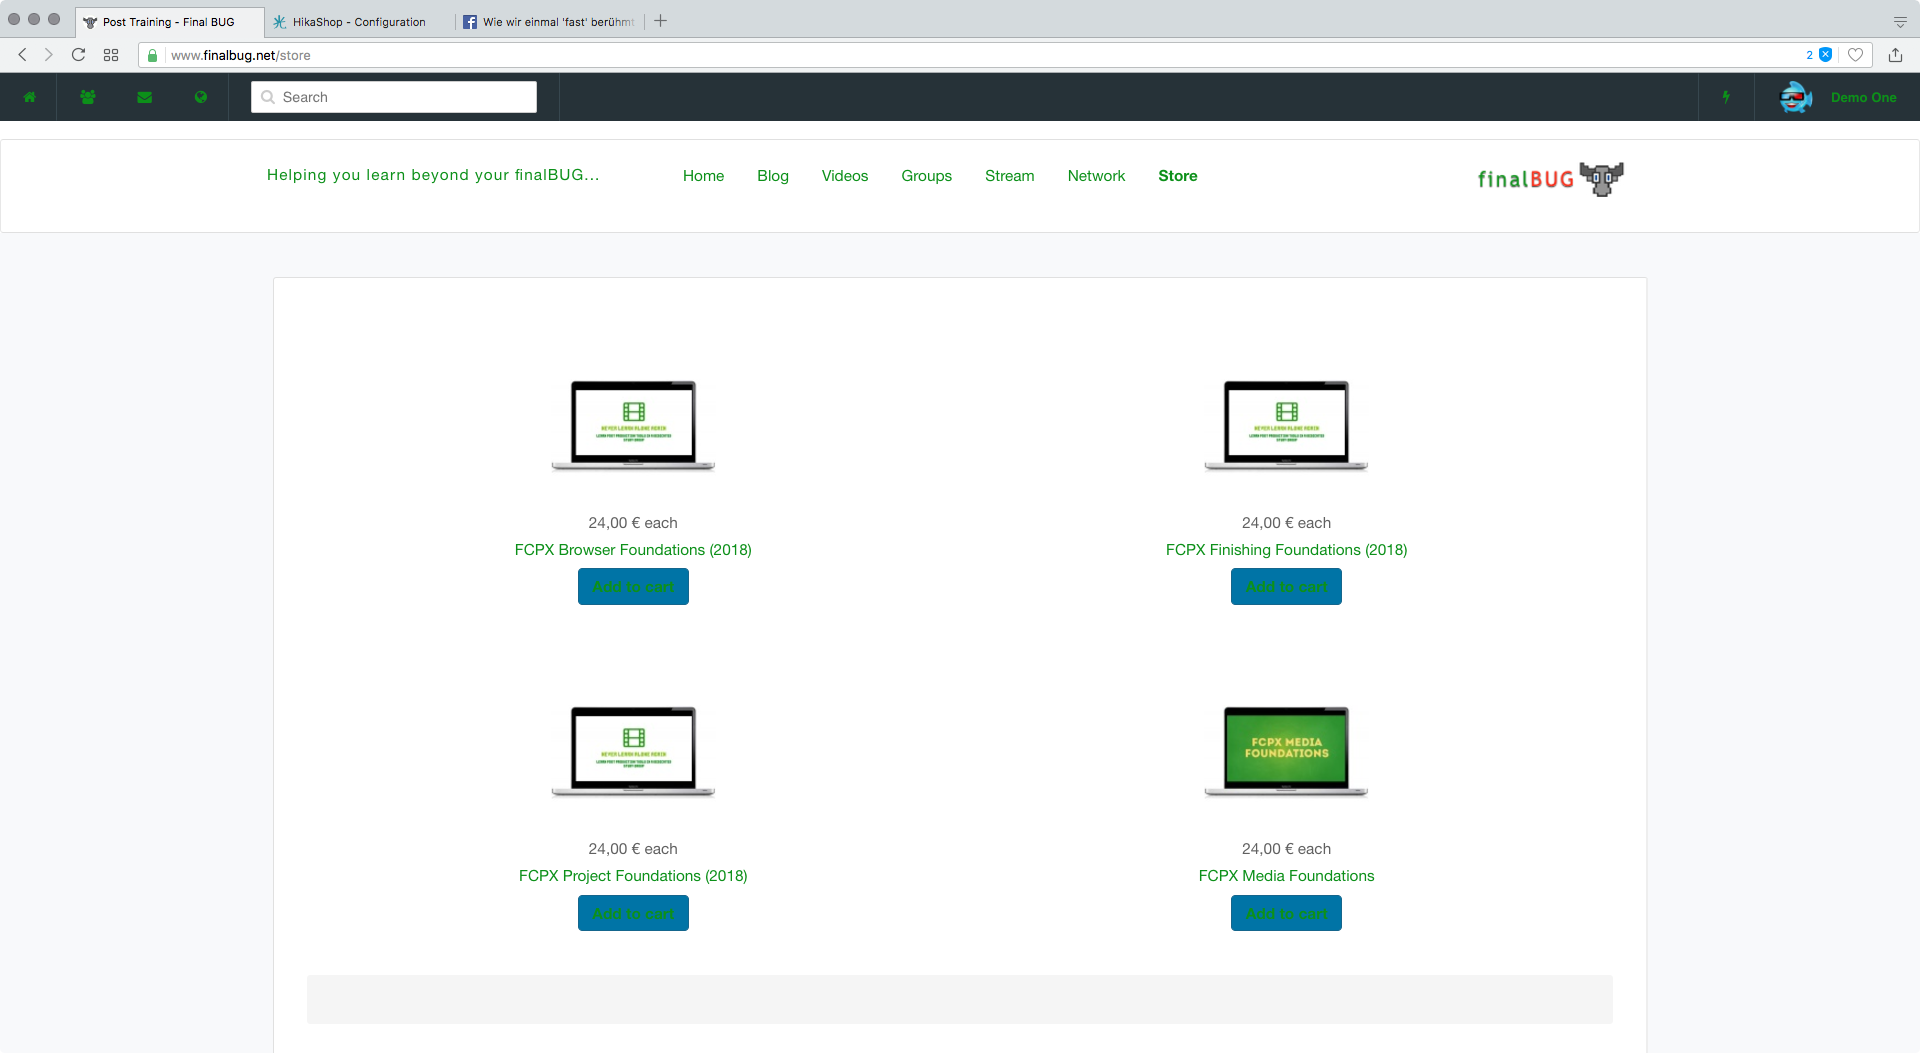Open the tab list menu icon
1920x1053 pixels.
(x=1900, y=21)
